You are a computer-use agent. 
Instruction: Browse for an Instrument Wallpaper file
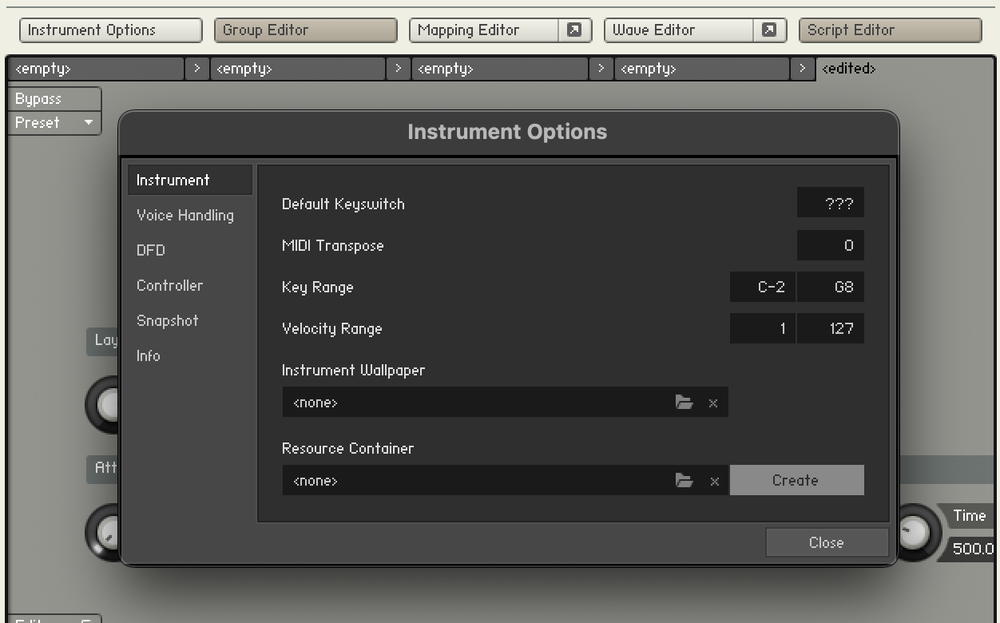click(x=684, y=402)
